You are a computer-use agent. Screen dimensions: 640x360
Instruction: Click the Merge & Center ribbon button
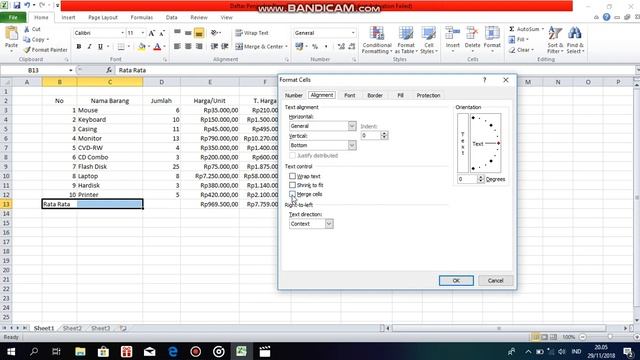261,47
